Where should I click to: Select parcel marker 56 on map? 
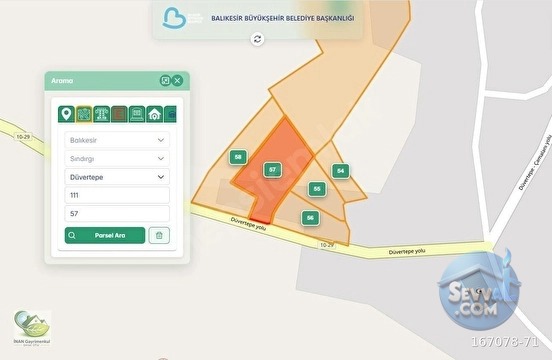pos(310,218)
